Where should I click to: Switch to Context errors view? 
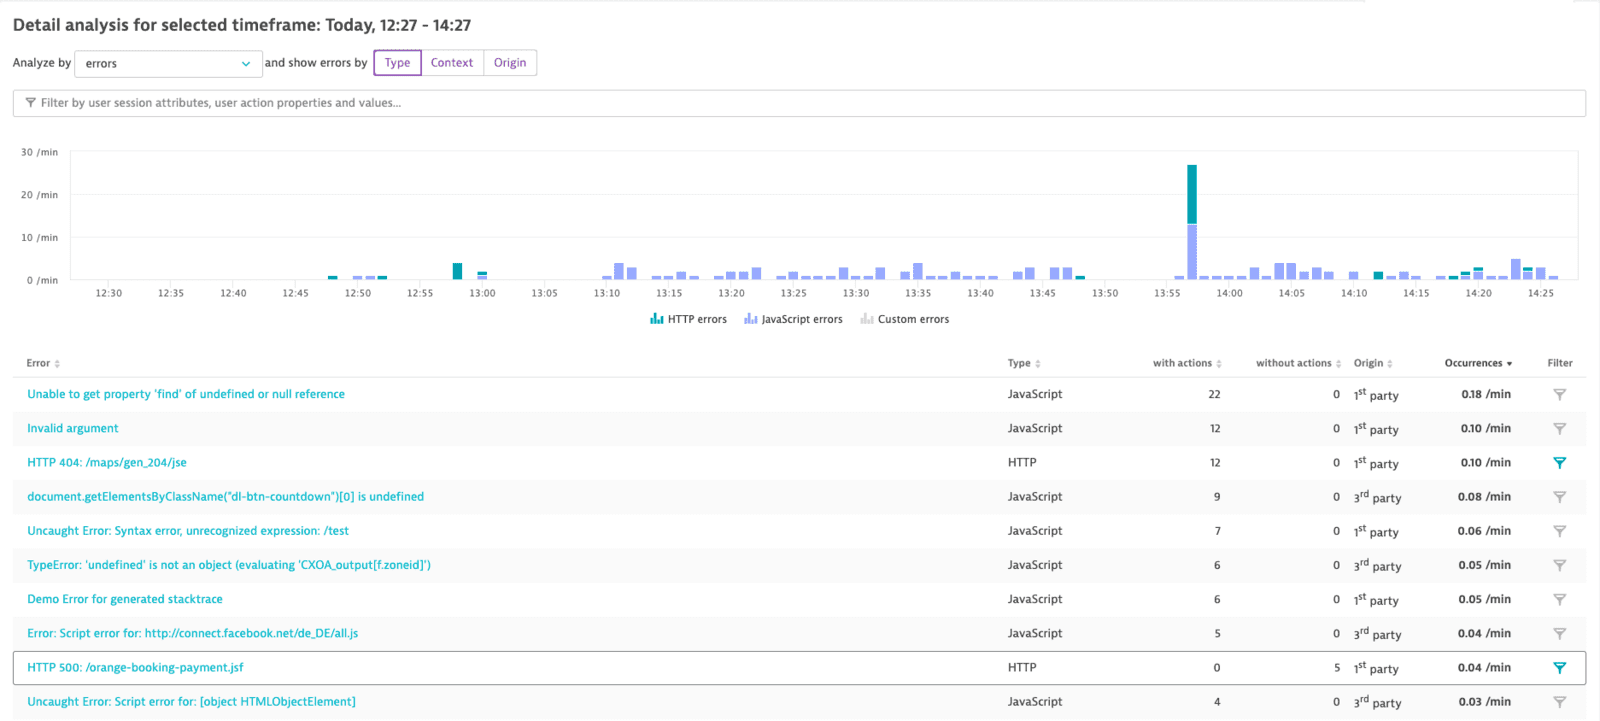point(452,63)
